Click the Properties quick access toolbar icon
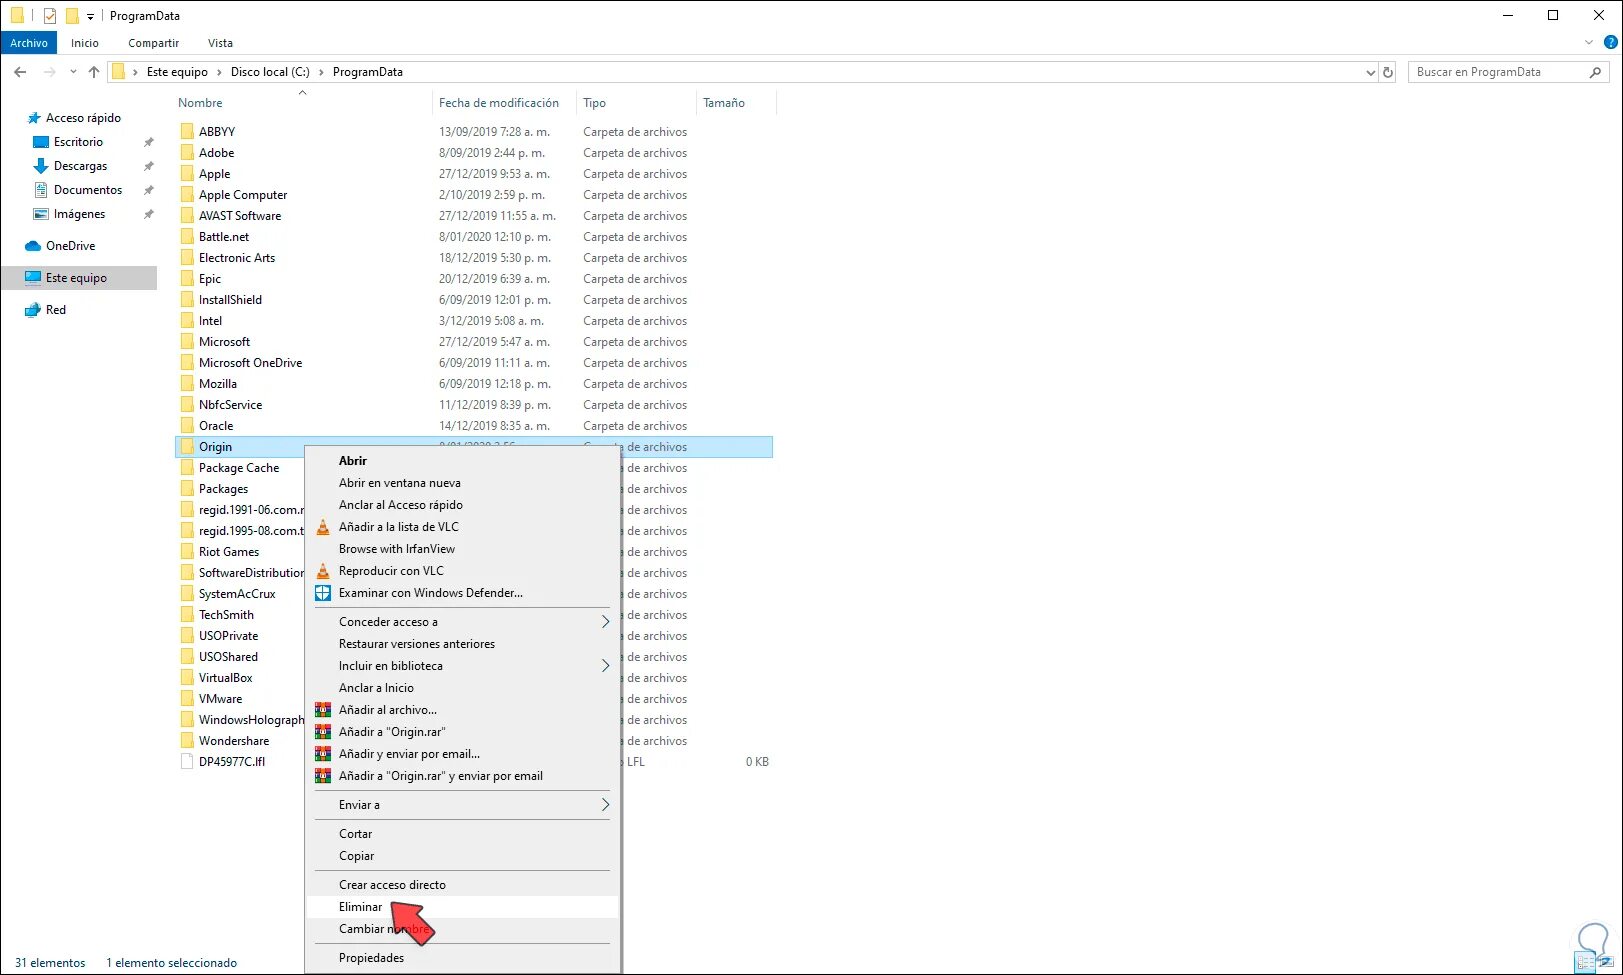This screenshot has height=975, width=1623. 50,16
